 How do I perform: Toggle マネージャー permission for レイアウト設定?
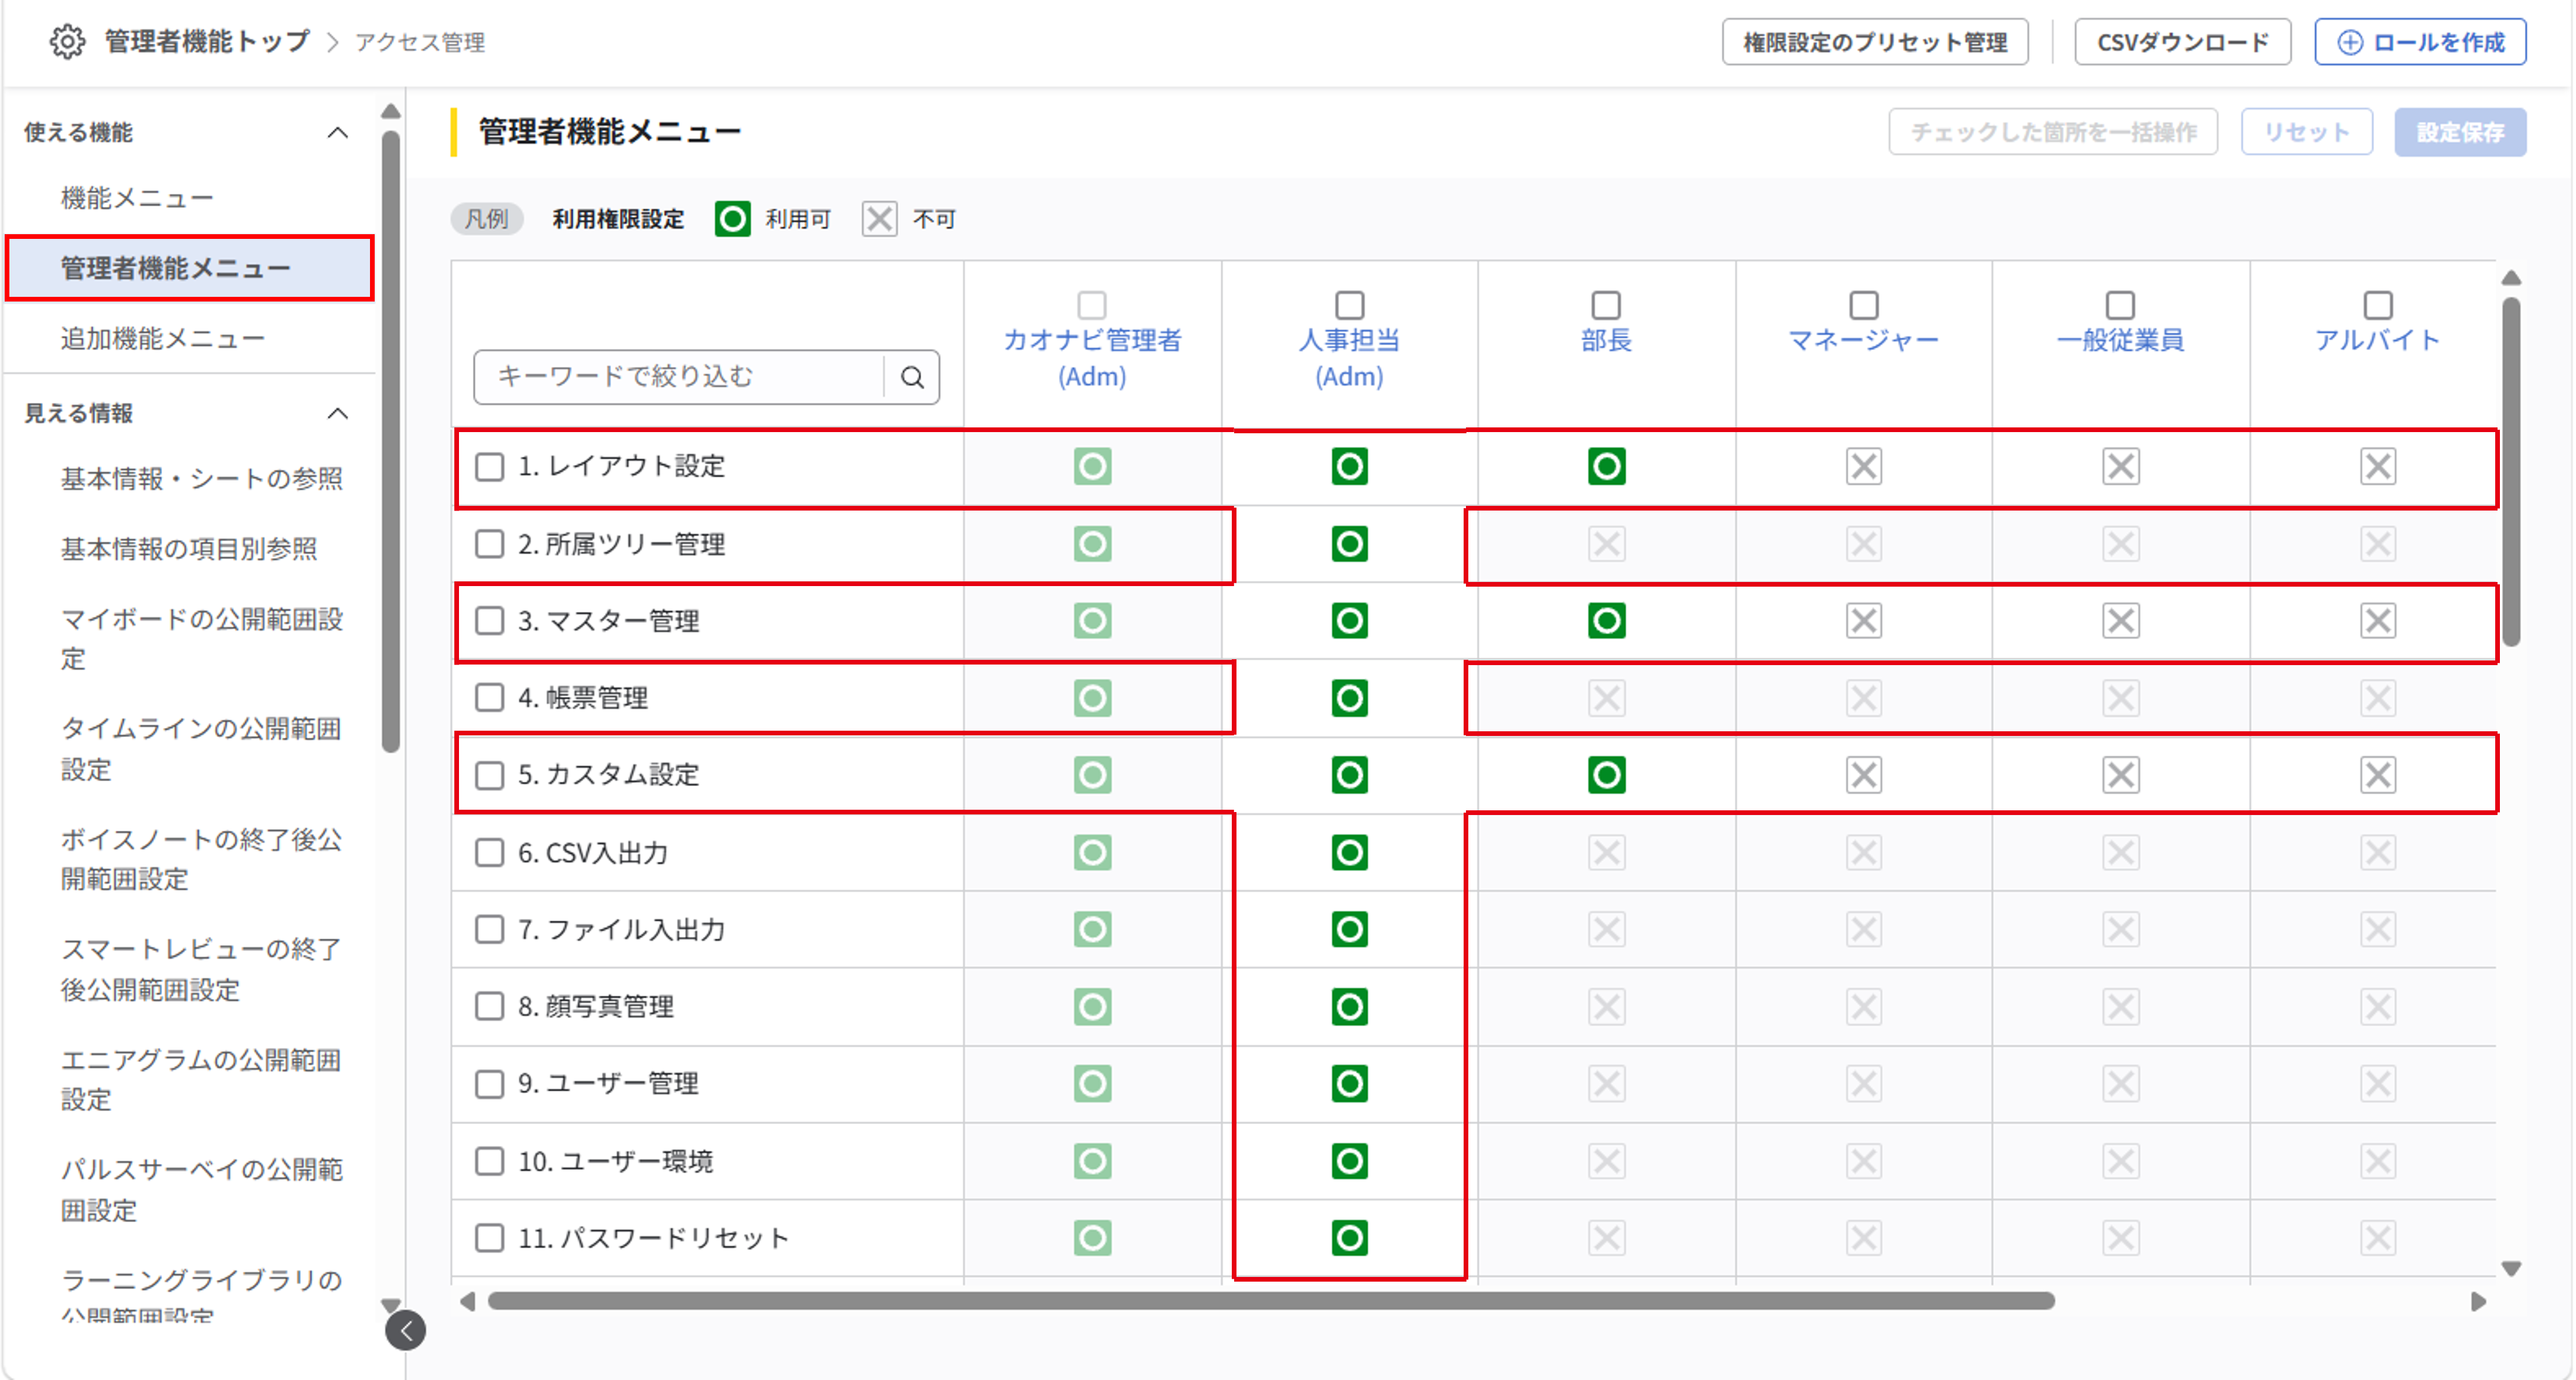click(x=1863, y=466)
